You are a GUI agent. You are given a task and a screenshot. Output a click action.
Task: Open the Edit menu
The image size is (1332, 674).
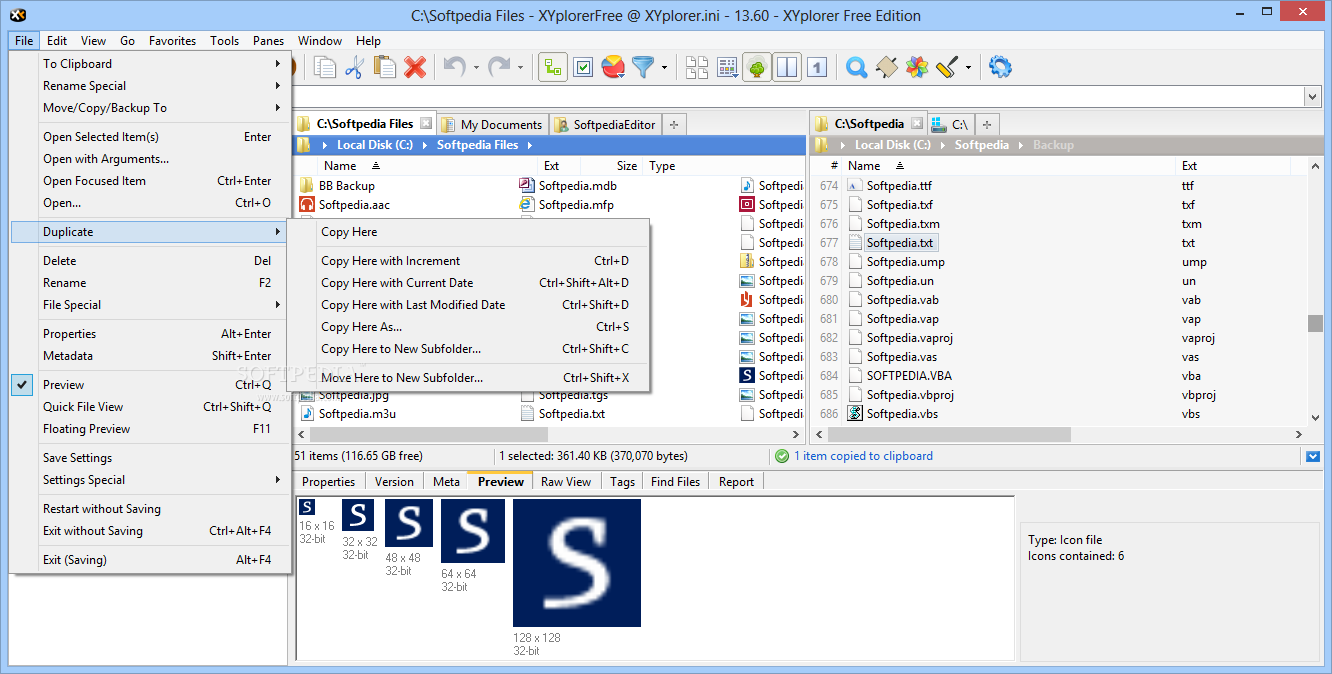(x=57, y=41)
